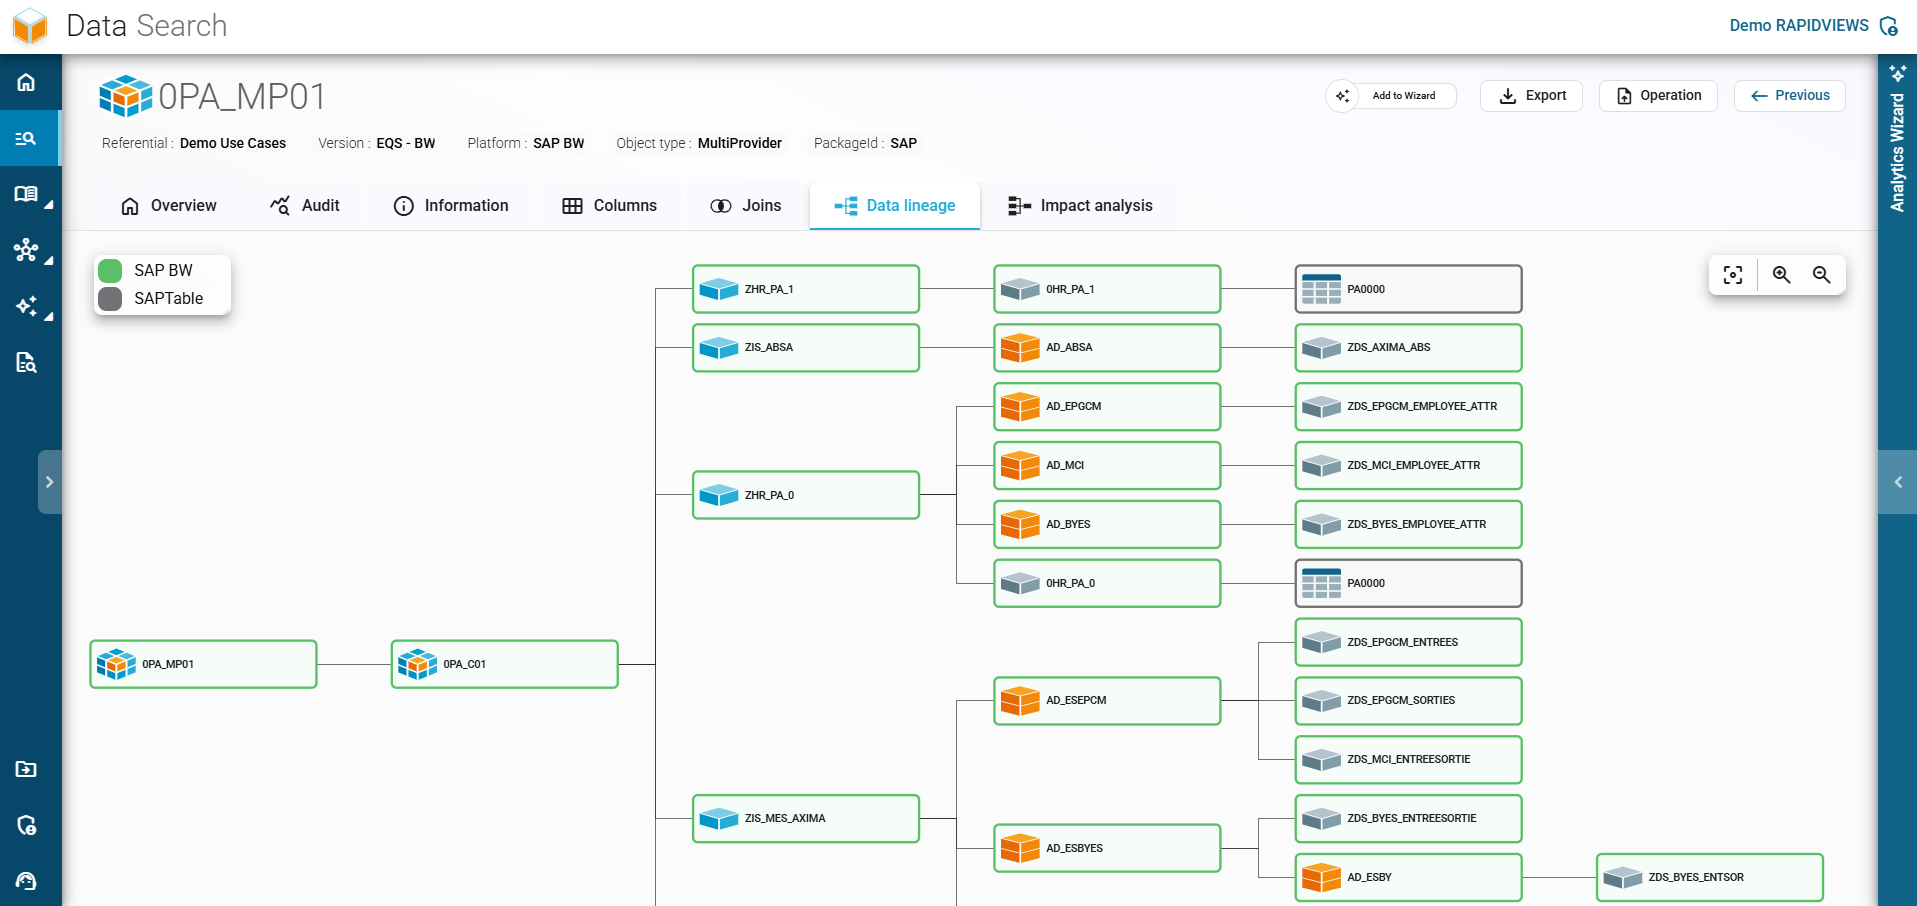The image size is (1917, 906).
Task: Go back with the Previous button
Action: click(1790, 96)
